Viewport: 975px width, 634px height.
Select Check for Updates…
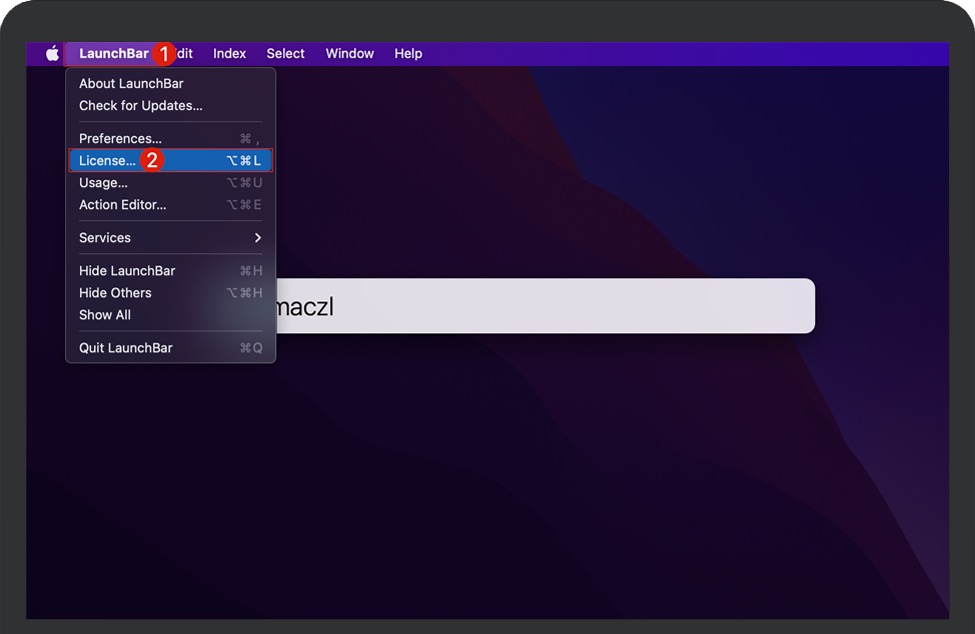point(141,106)
